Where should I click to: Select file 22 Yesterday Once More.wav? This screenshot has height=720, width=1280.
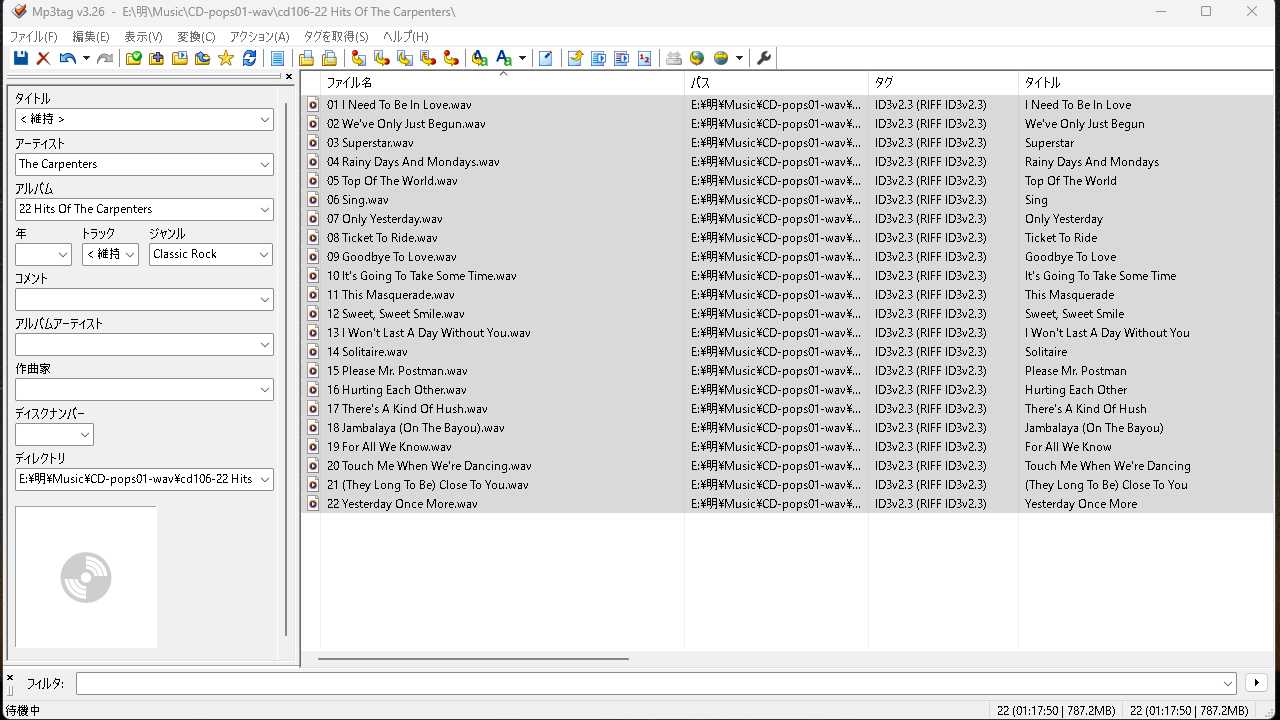coord(402,504)
